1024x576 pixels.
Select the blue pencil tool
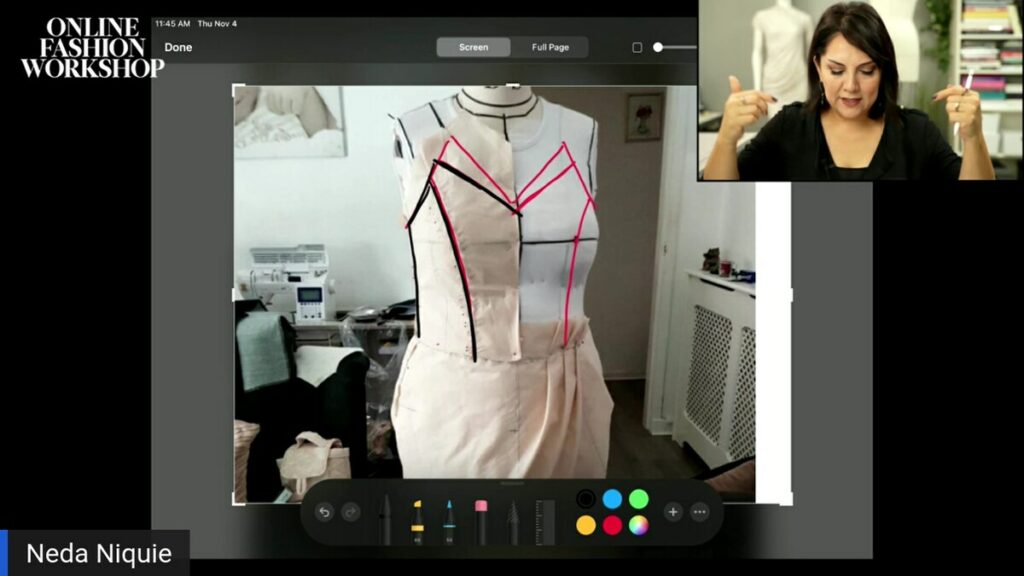coord(449,522)
